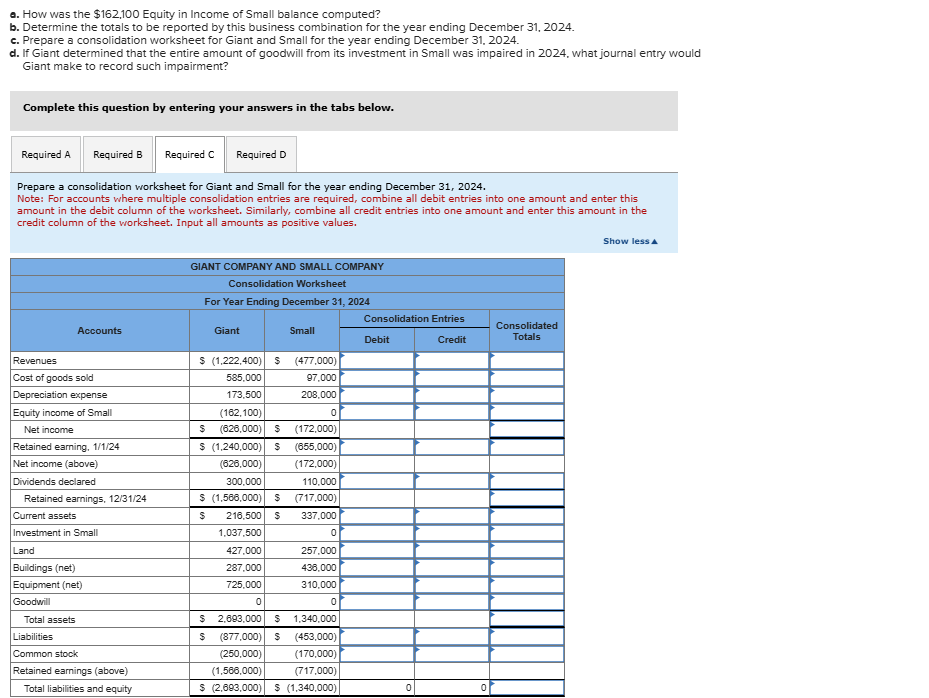Click the Revenues Debit input cell
The image size is (929, 698).
(378, 361)
